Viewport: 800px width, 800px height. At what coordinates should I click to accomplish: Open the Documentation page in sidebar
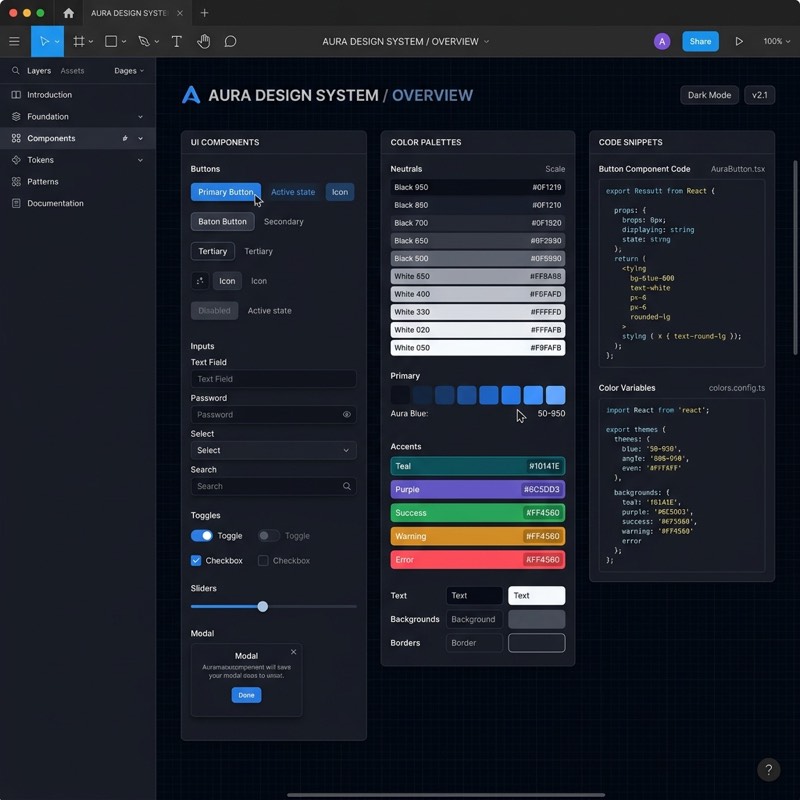55,203
